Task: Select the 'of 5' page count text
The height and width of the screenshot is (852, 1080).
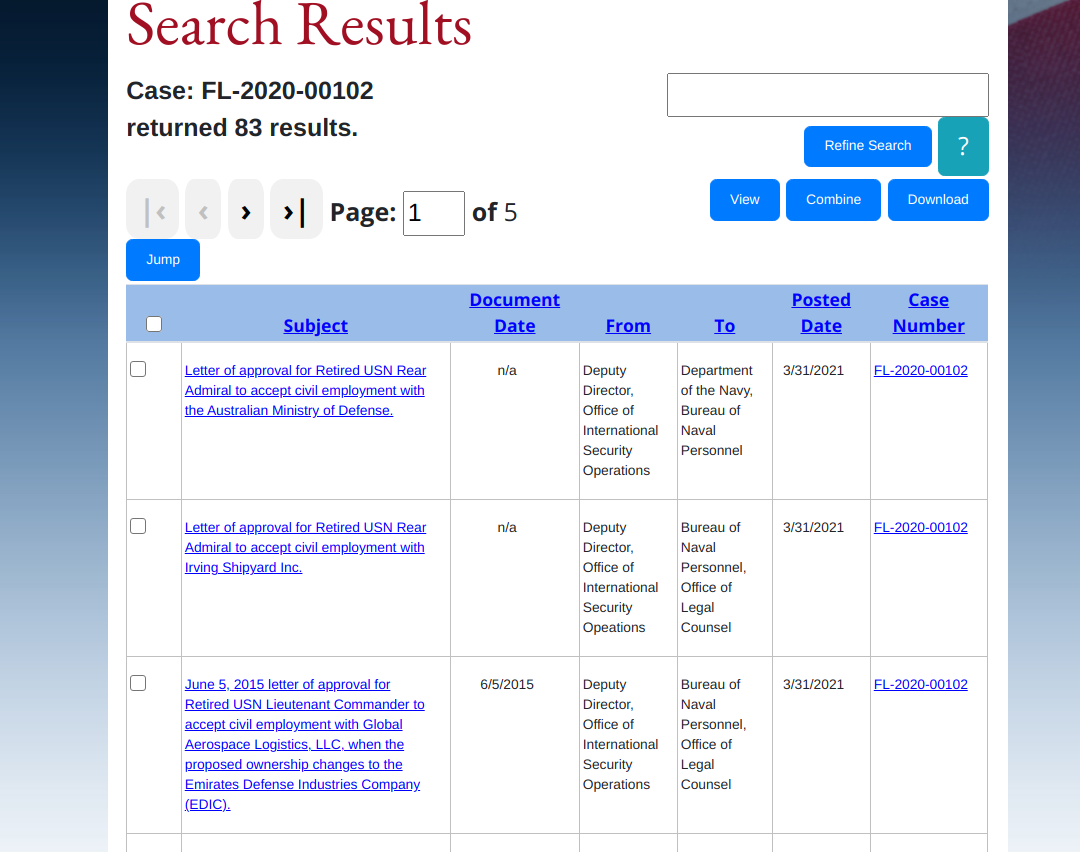Action: [x=495, y=212]
